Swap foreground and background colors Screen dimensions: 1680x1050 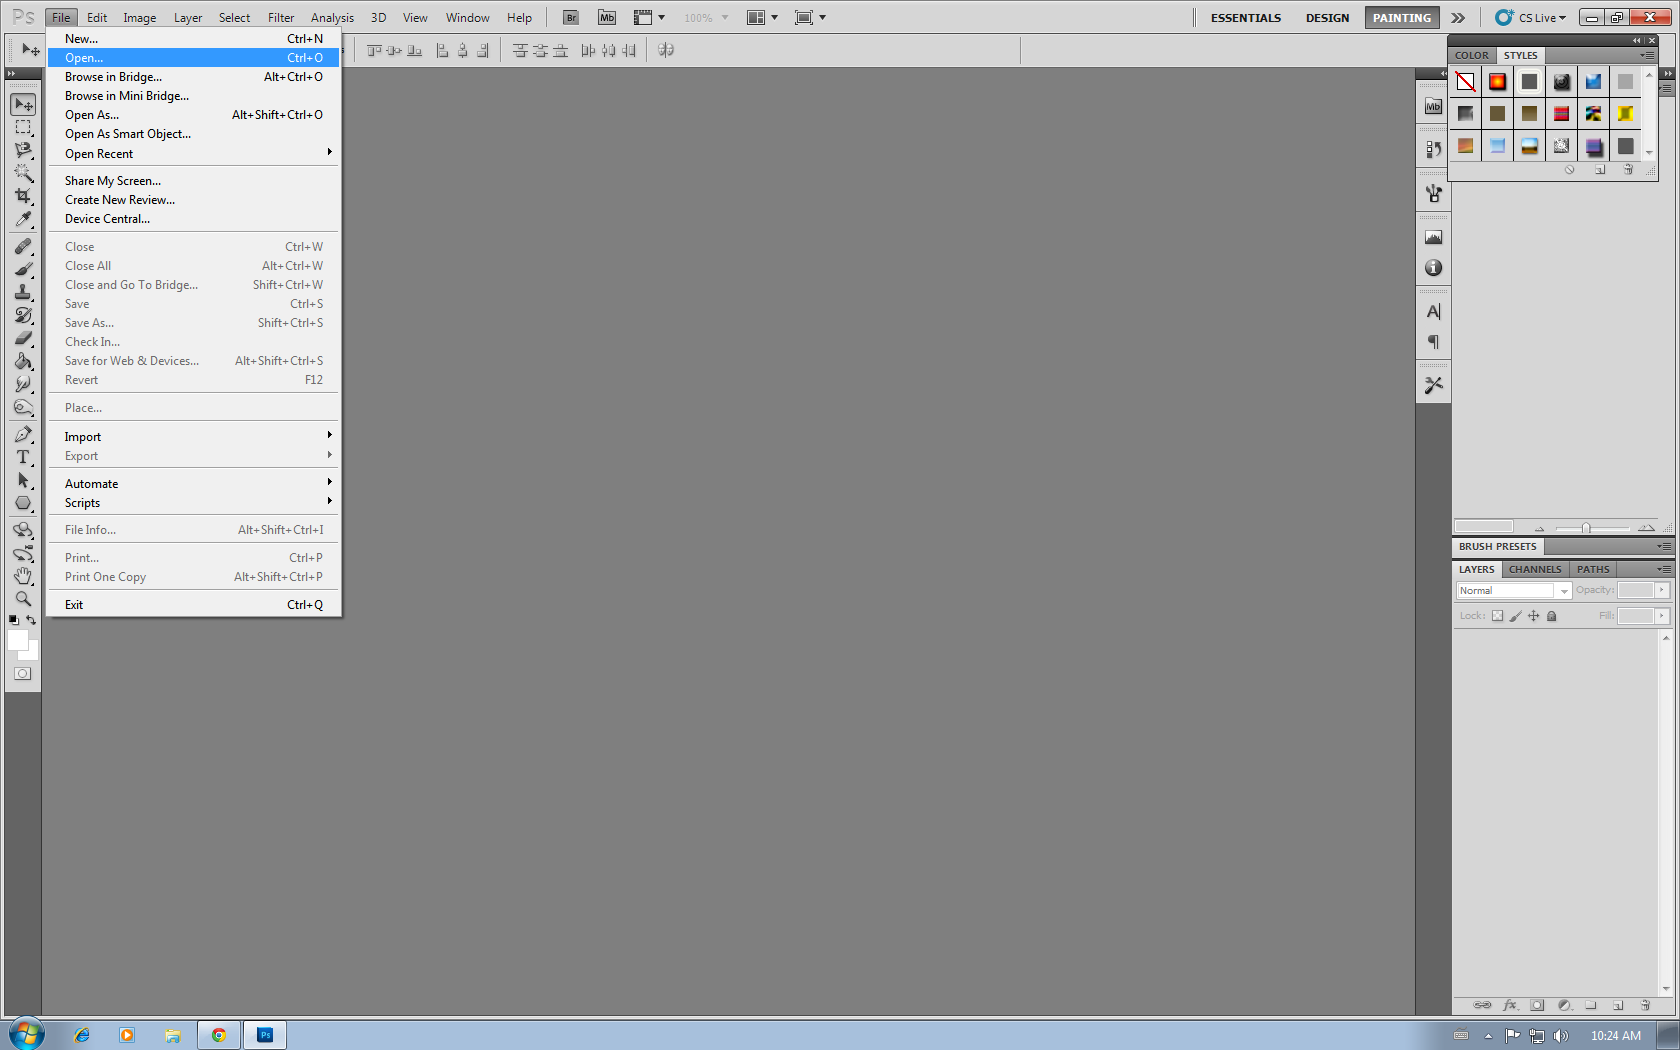[x=31, y=620]
